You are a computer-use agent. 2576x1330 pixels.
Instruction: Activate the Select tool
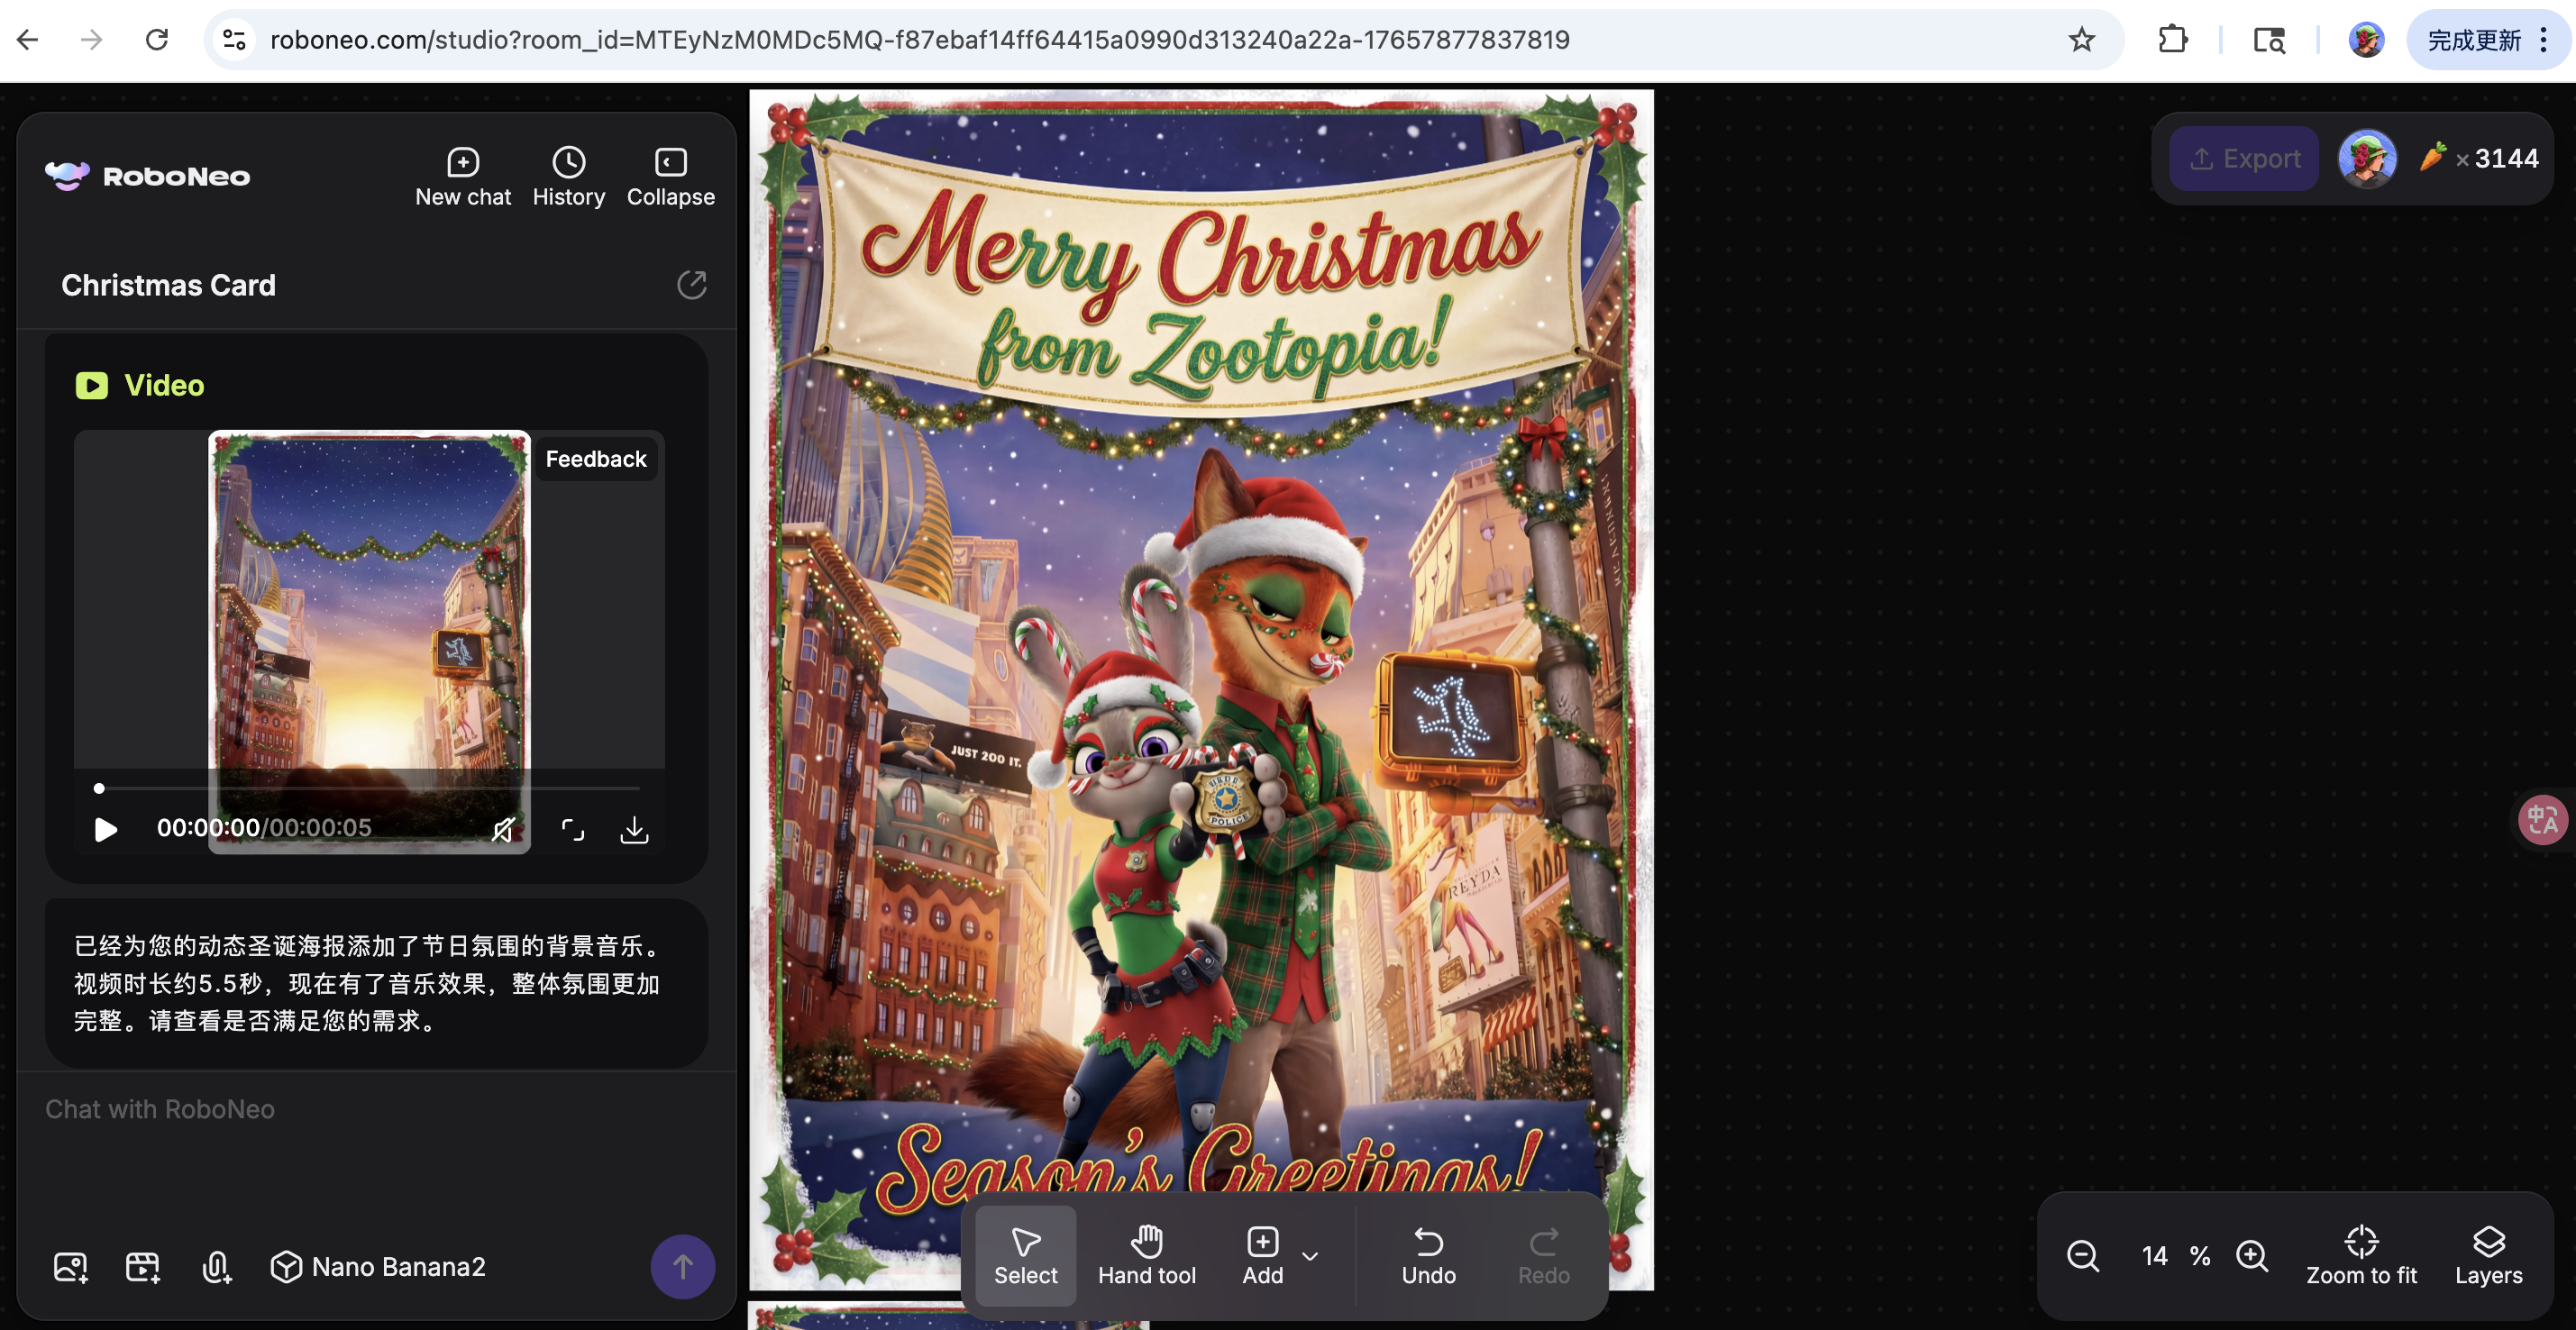tap(1025, 1255)
